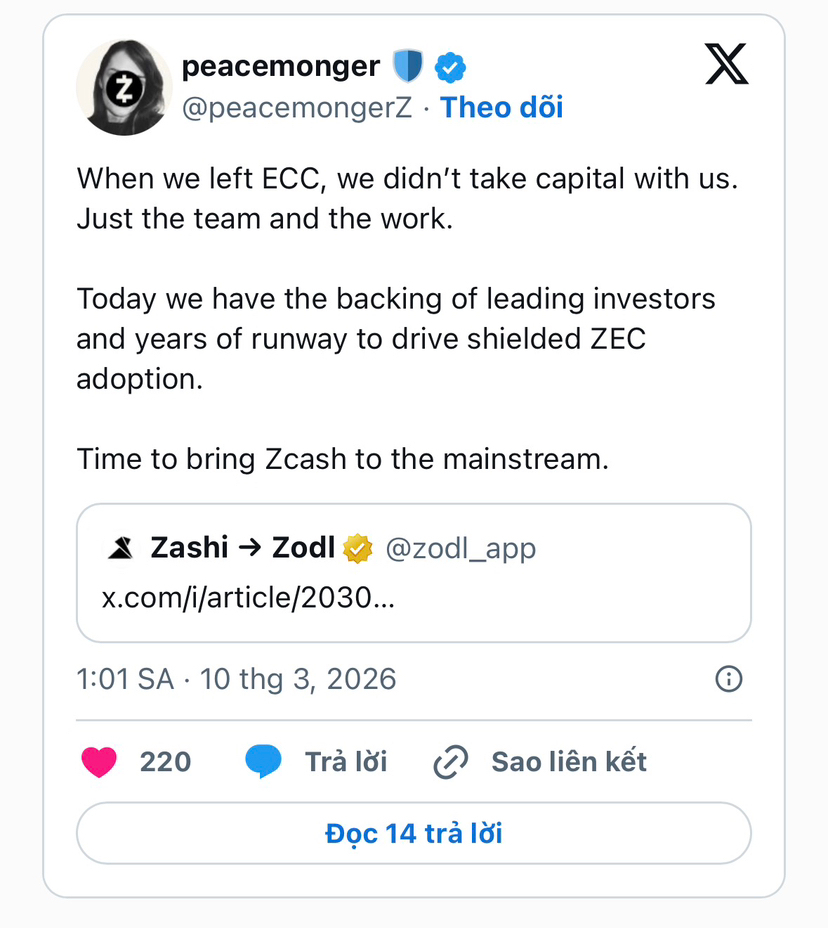The width and height of the screenshot is (828, 928).
Task: Click the blue shield icon beside peacemonger
Action: tap(408, 67)
